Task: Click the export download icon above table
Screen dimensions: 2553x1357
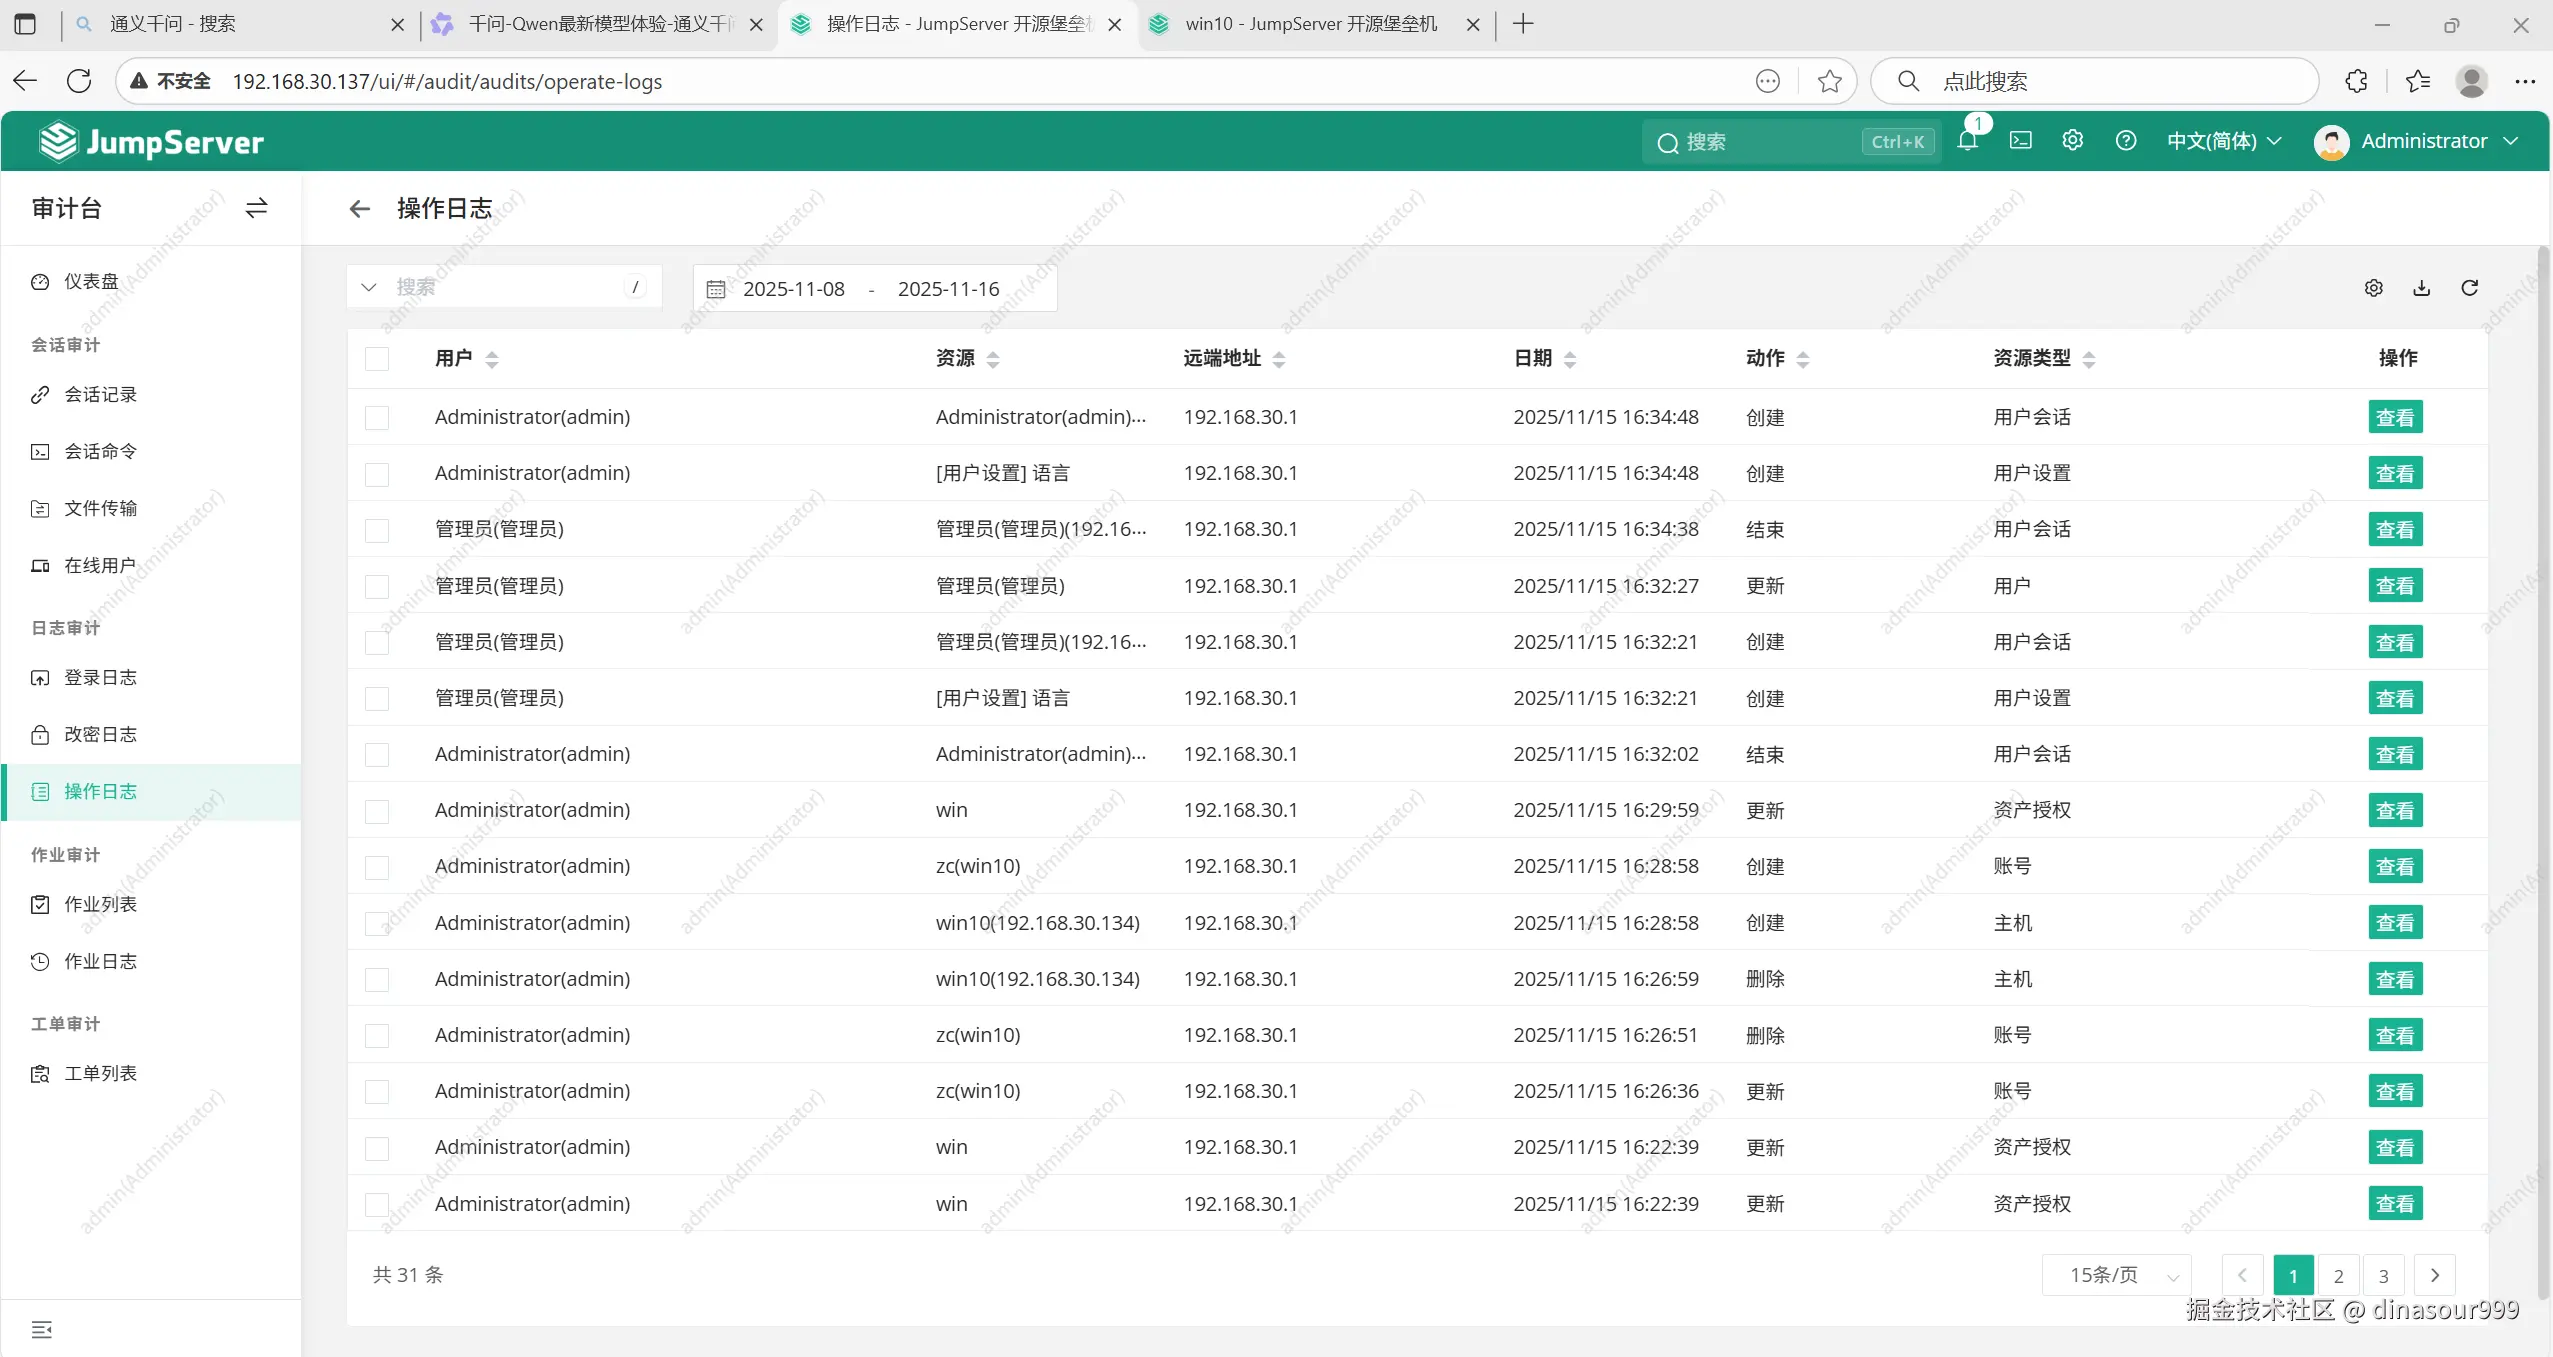Action: pos(2421,288)
